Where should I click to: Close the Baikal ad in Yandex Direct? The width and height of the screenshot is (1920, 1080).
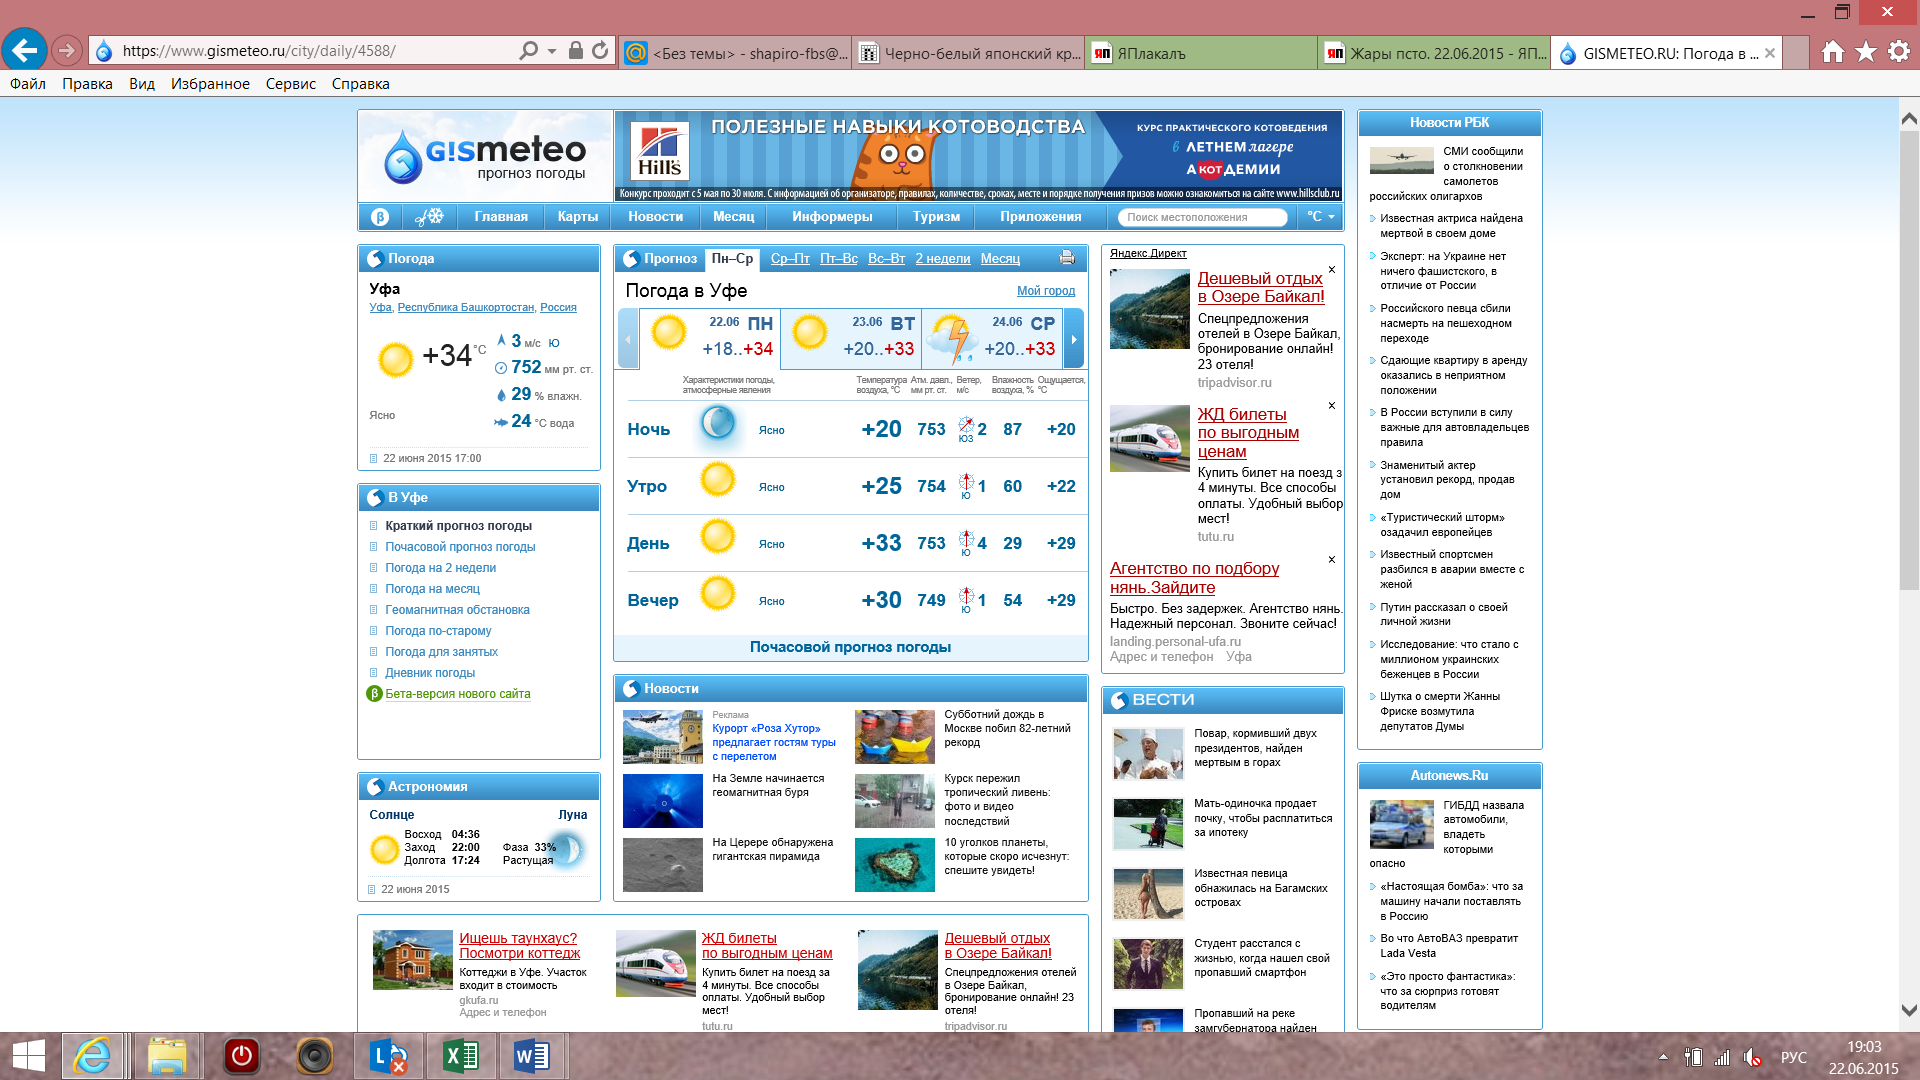pos(1332,270)
